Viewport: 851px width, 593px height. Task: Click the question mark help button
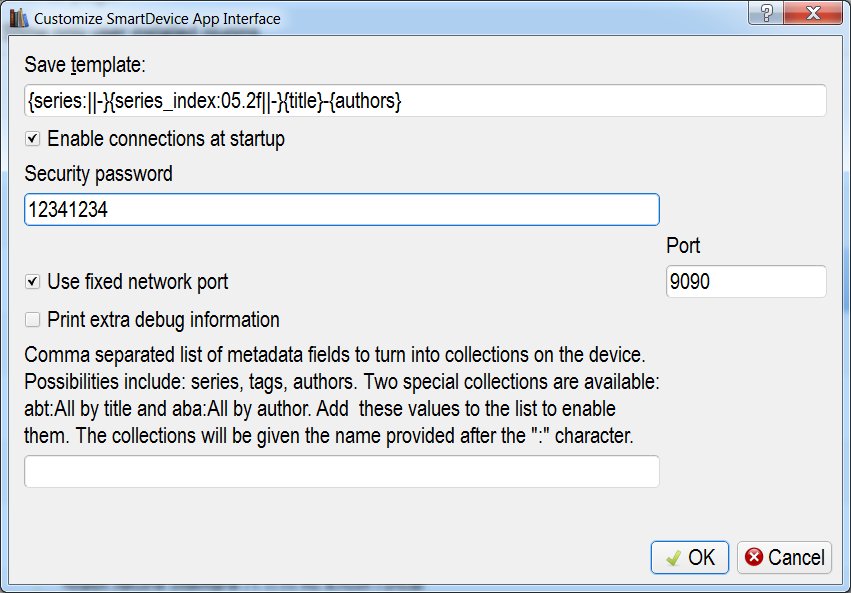pos(767,14)
